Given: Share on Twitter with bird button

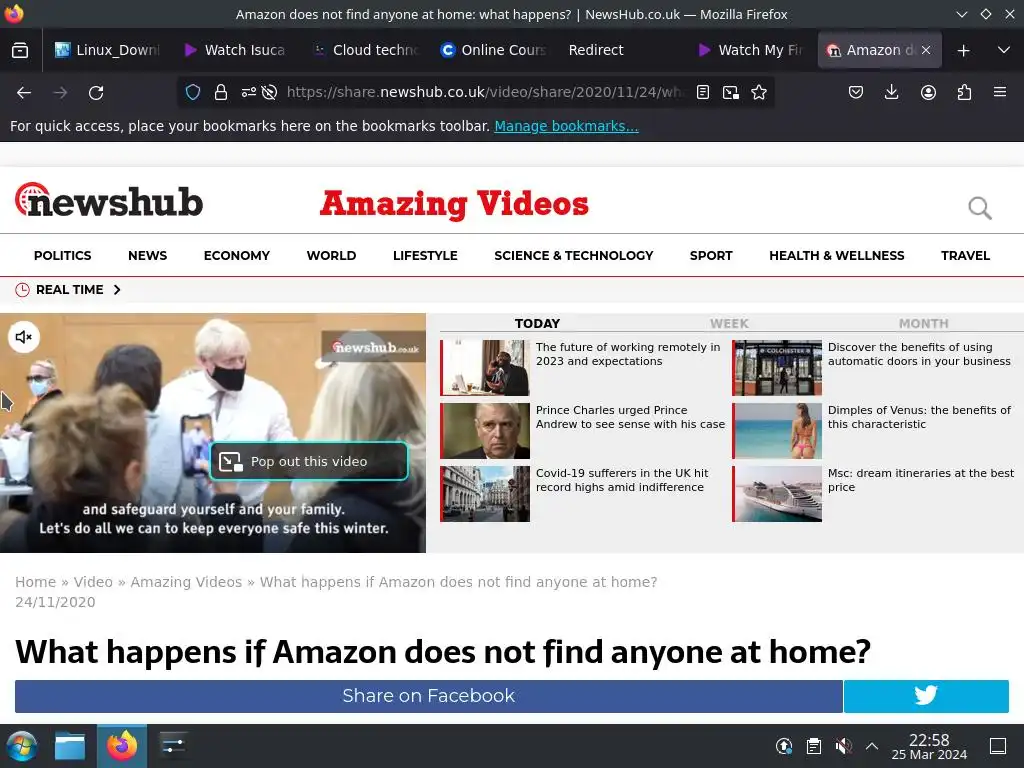Looking at the screenshot, I should point(926,696).
